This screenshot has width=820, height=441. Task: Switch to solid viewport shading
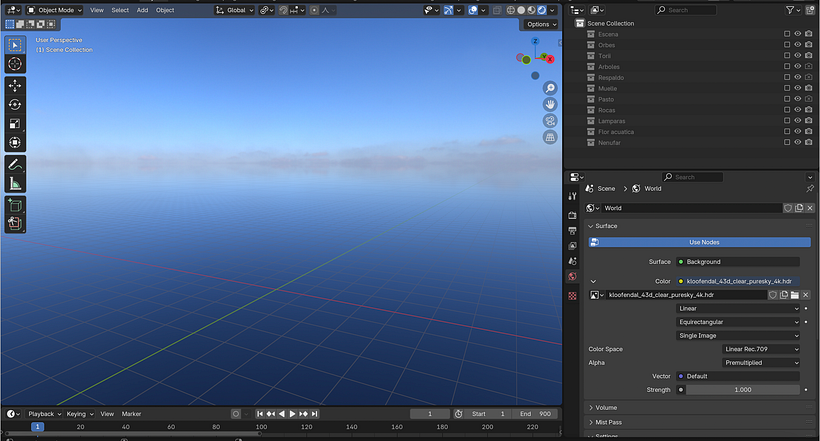click(x=521, y=10)
